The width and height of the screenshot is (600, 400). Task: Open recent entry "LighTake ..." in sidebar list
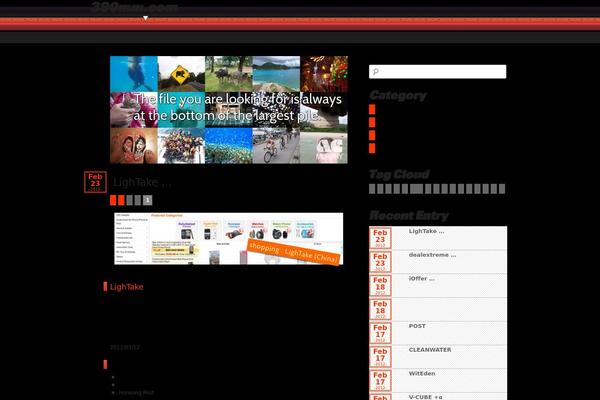[426, 231]
